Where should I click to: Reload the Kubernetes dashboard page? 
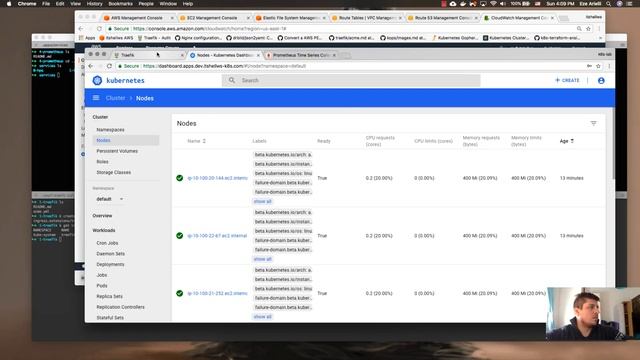click(x=109, y=66)
